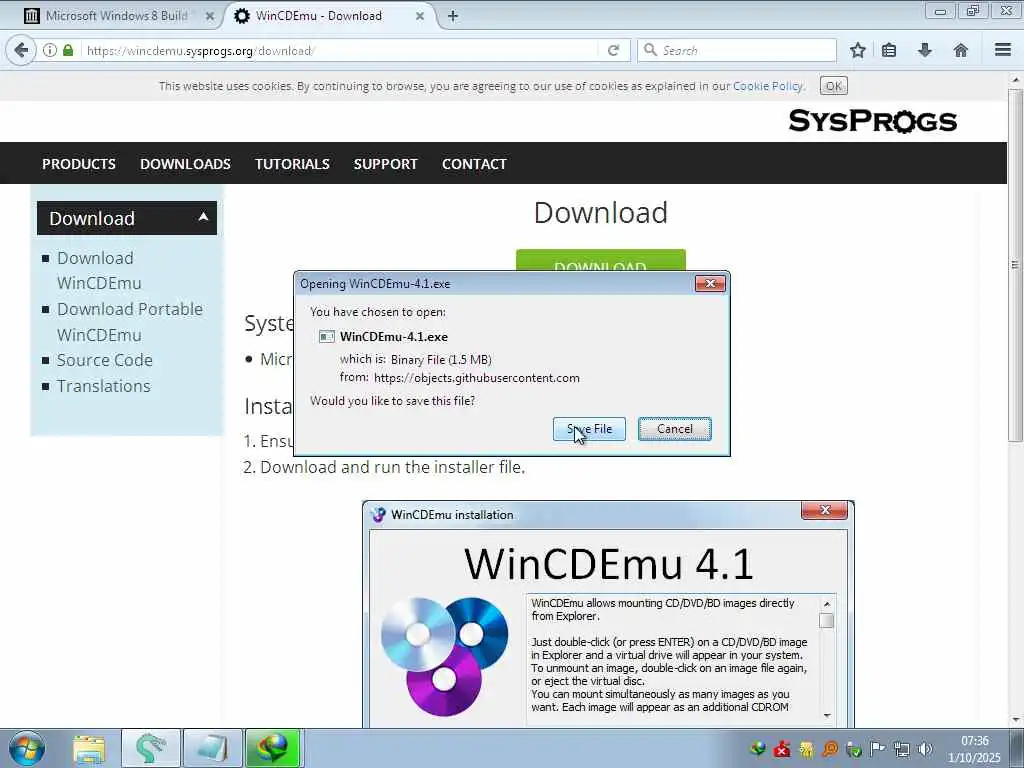1024x768 pixels.
Task: Open Download Portable WinCDEmu sidebar link
Action: click(129, 322)
